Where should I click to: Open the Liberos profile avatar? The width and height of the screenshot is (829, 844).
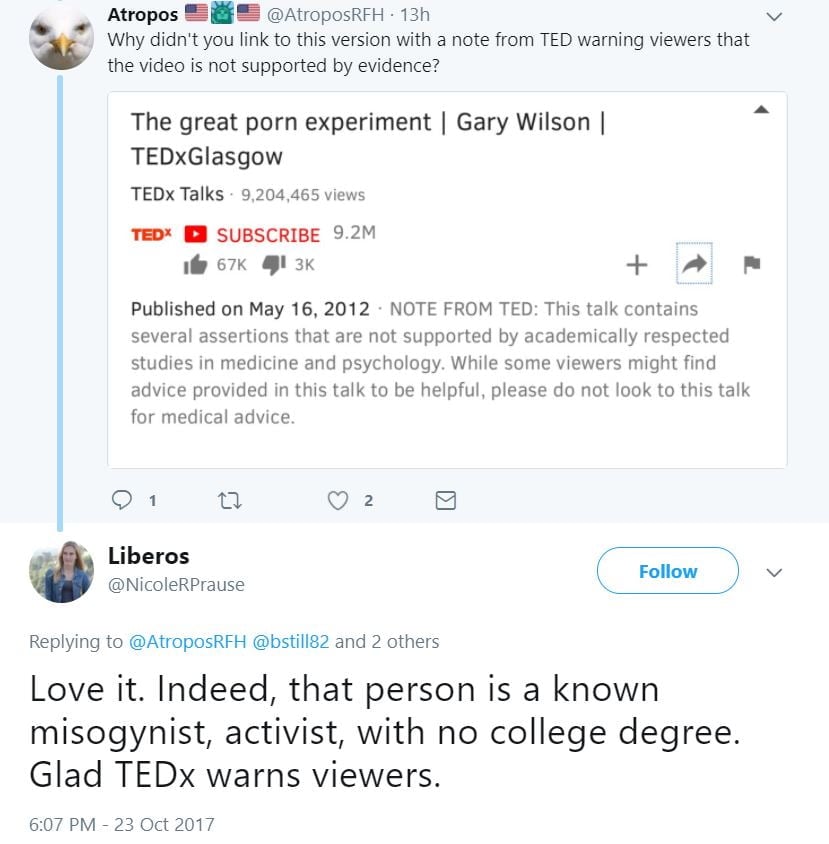[x=61, y=571]
